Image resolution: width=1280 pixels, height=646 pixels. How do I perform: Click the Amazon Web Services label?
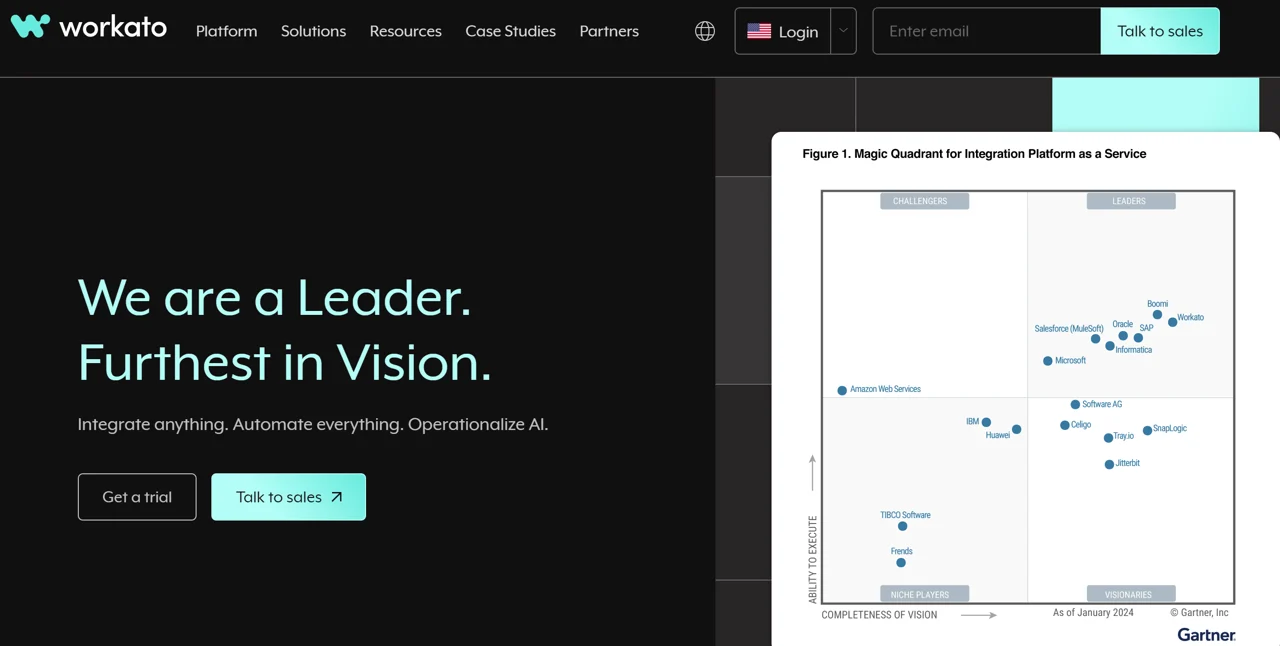885,389
